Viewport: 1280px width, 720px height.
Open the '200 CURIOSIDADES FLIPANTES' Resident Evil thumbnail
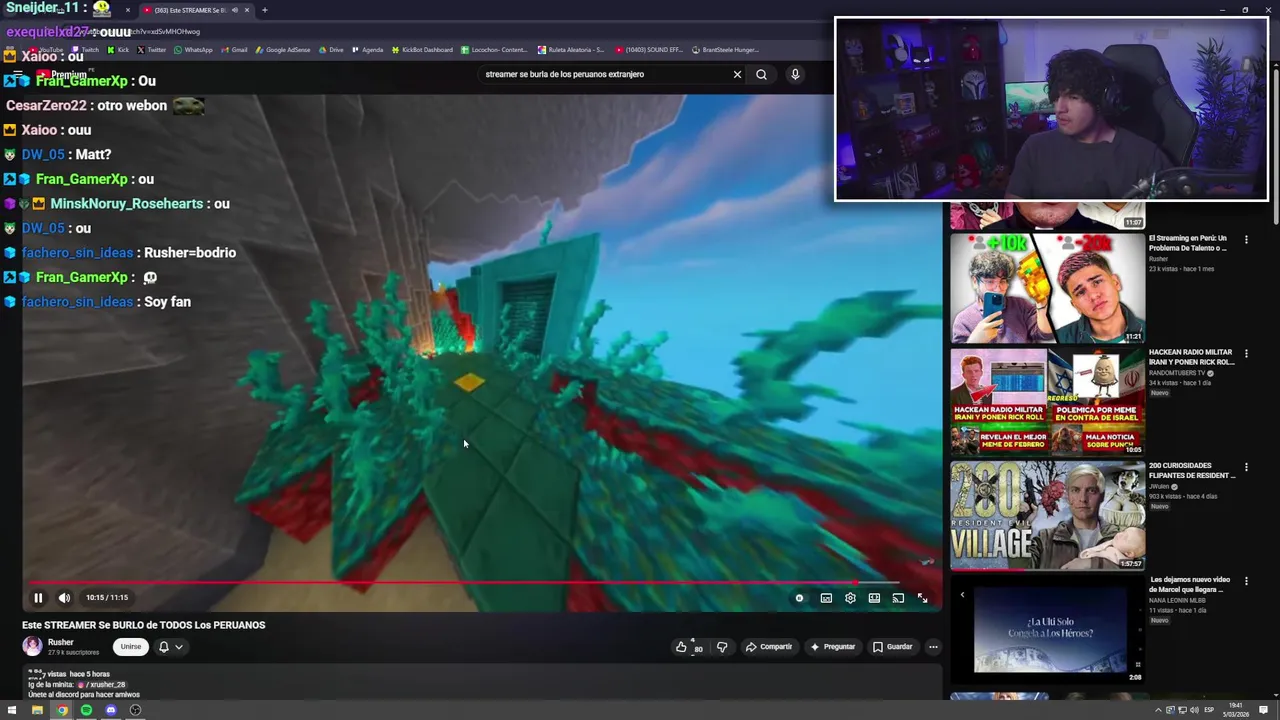point(1047,515)
